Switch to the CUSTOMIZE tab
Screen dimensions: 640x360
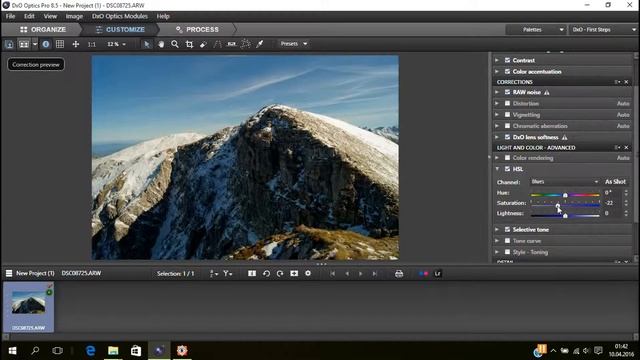(x=120, y=29)
